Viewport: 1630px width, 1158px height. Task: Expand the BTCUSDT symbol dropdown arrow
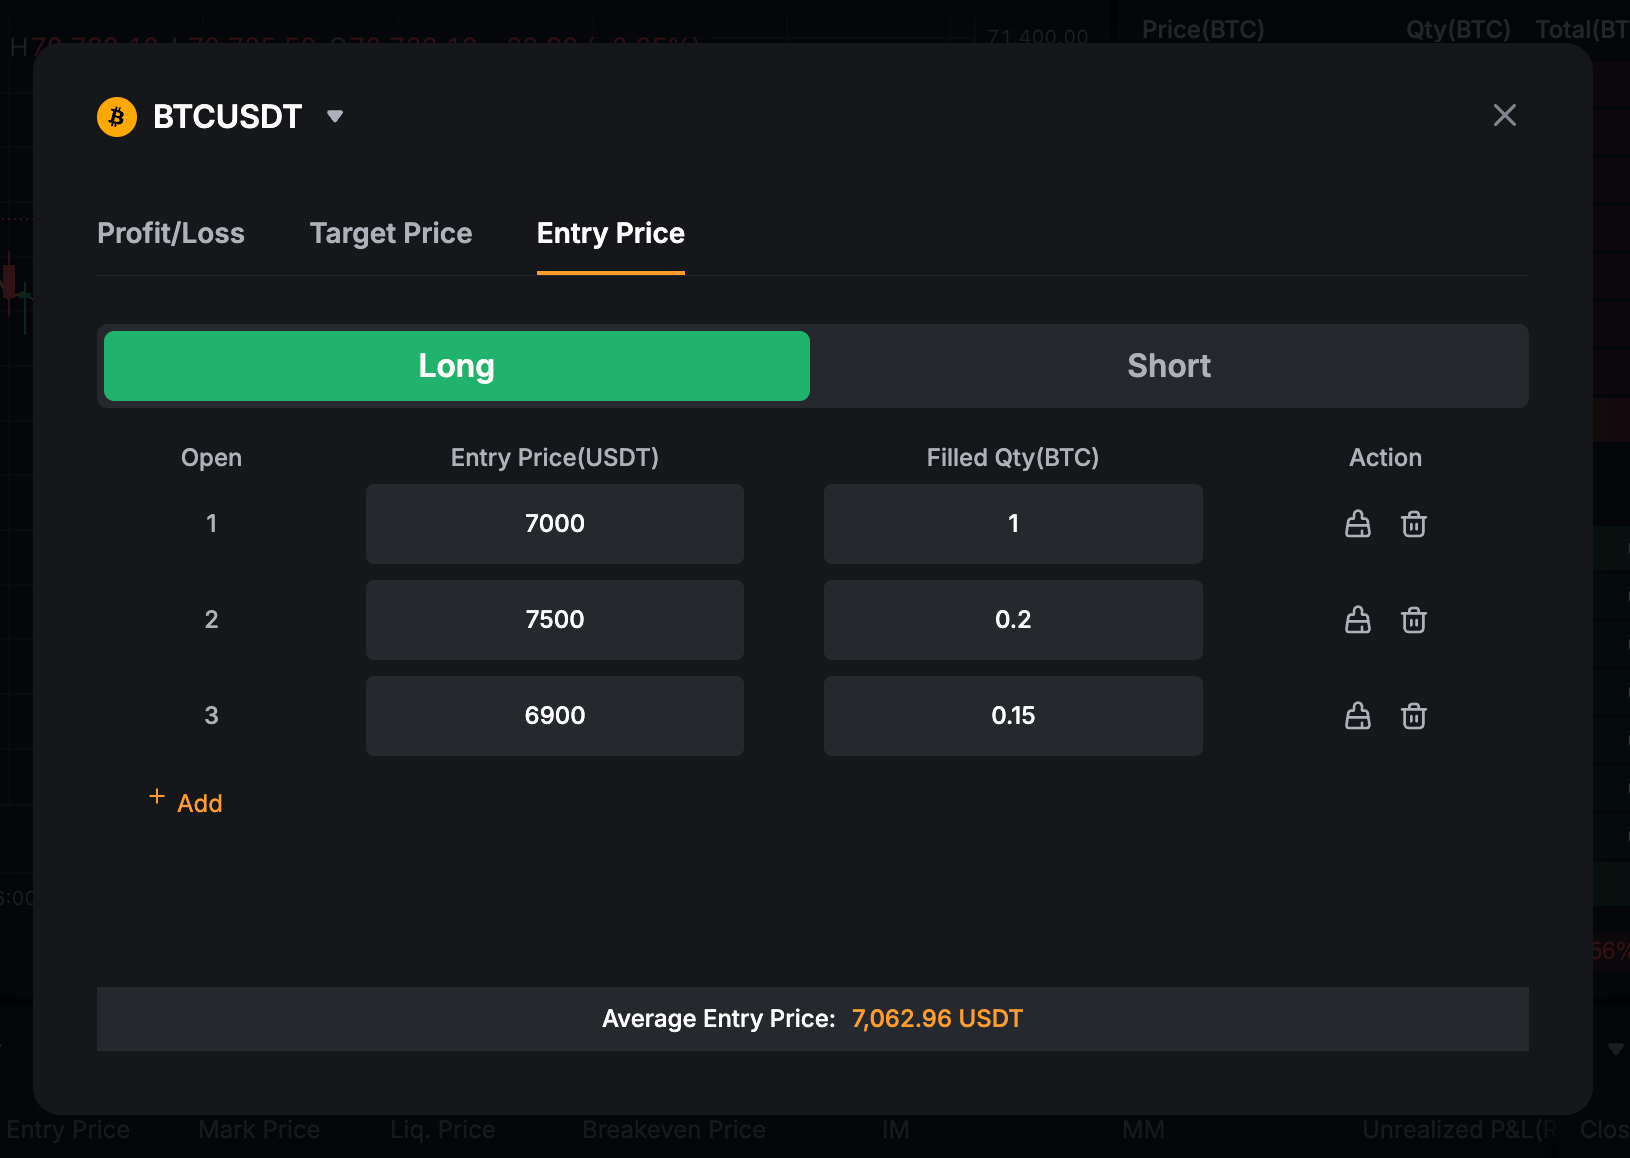335,117
